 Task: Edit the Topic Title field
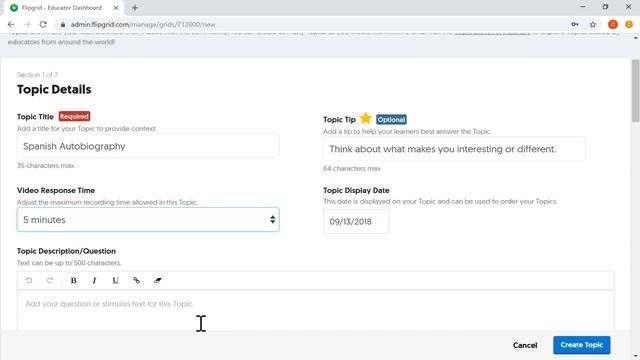[x=148, y=146]
